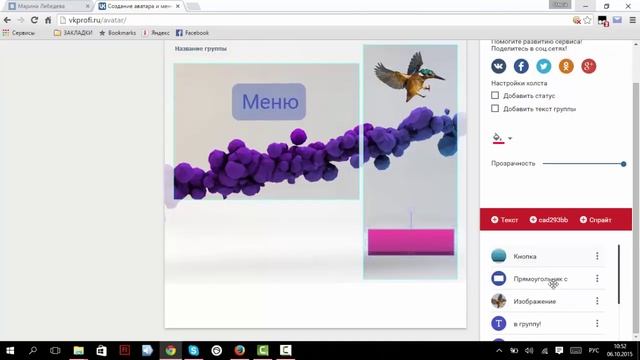The height and width of the screenshot is (360, 640).
Task: Open the Facebook bookmark
Action: click(192, 33)
